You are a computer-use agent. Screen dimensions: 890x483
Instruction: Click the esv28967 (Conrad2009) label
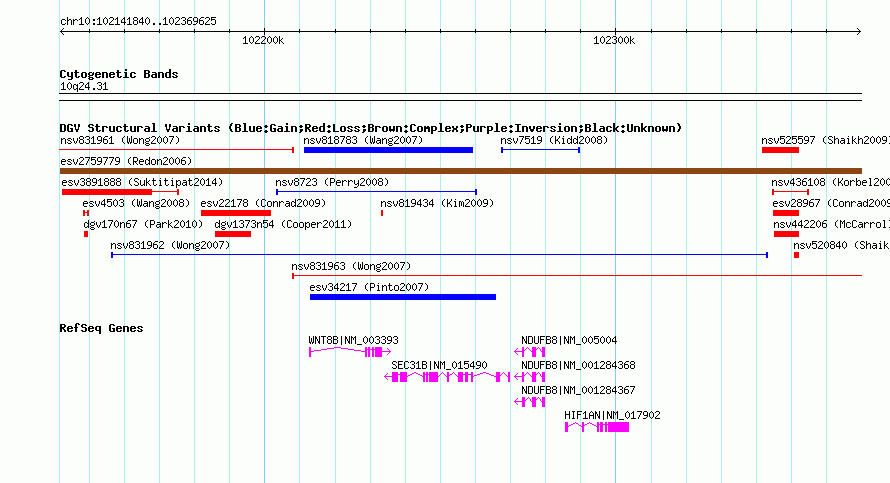831,203
